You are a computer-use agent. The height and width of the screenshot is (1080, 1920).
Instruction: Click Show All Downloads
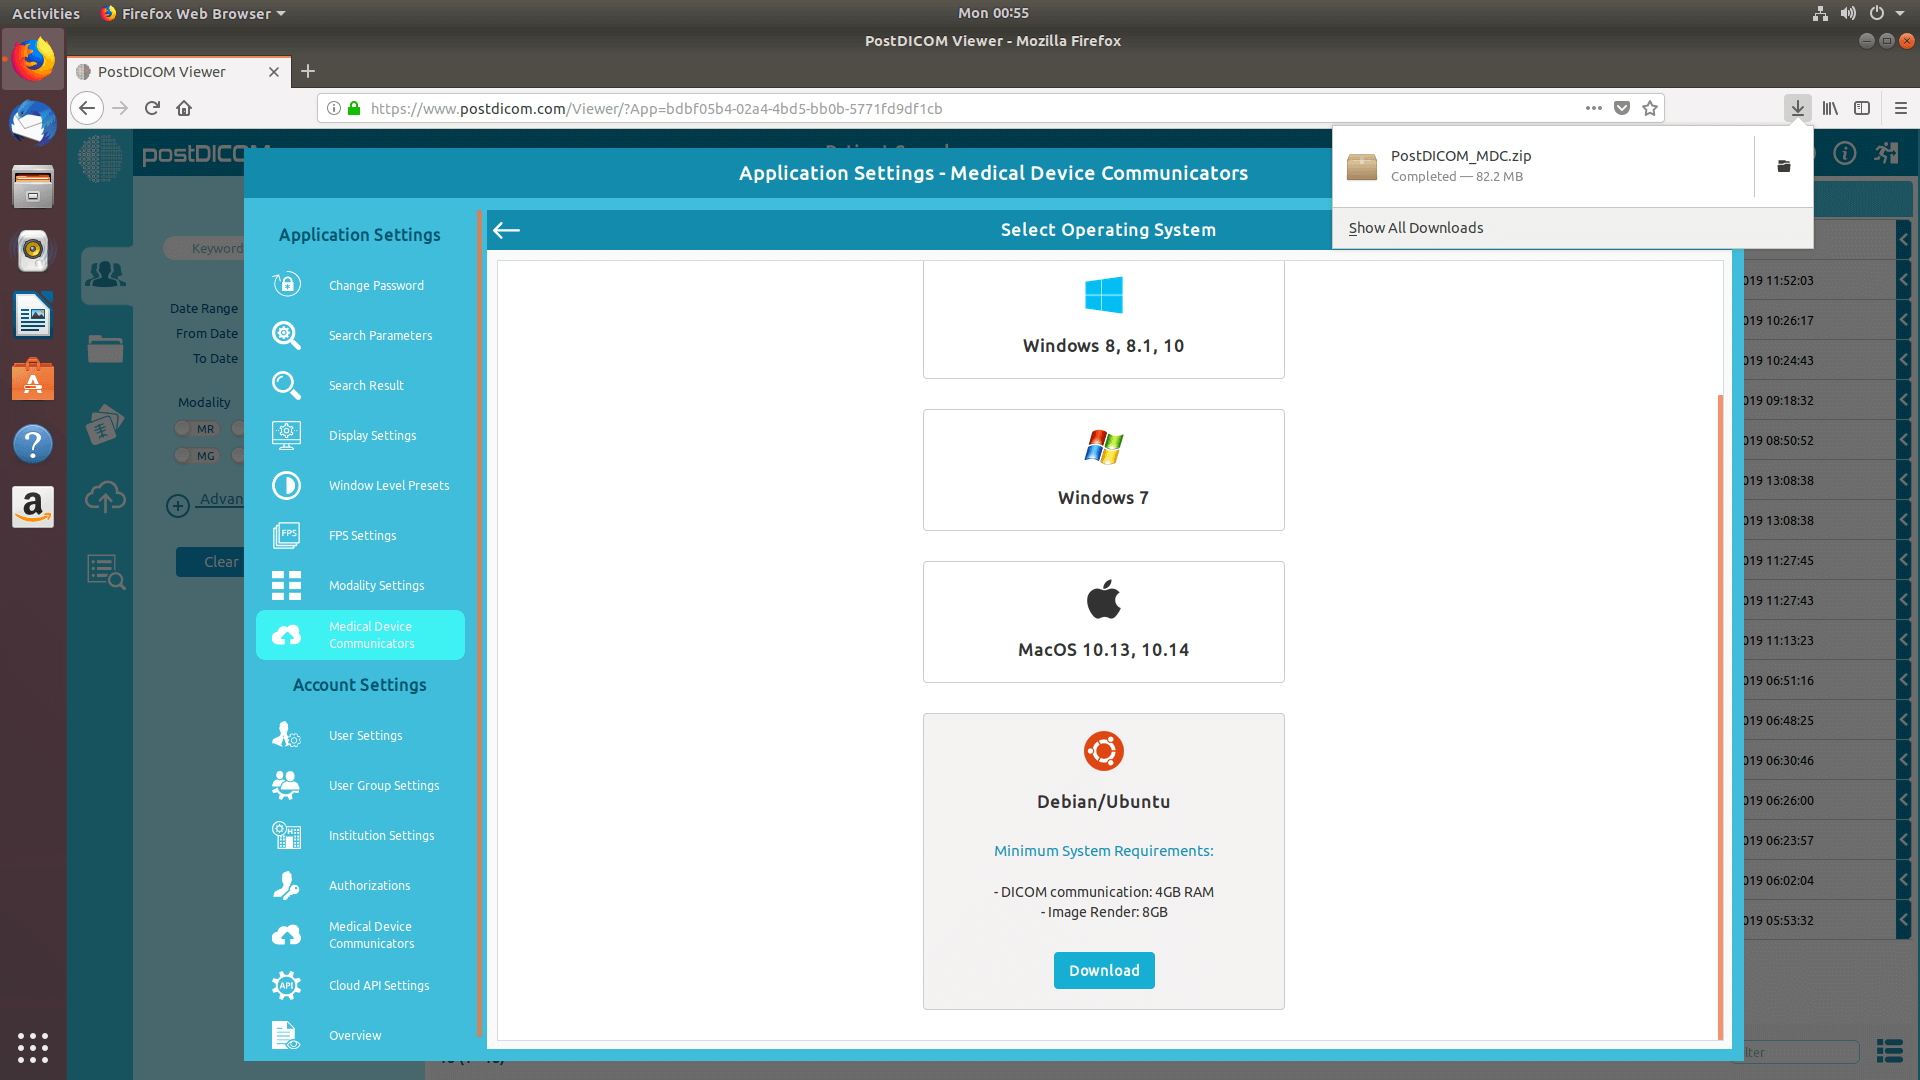(1416, 227)
